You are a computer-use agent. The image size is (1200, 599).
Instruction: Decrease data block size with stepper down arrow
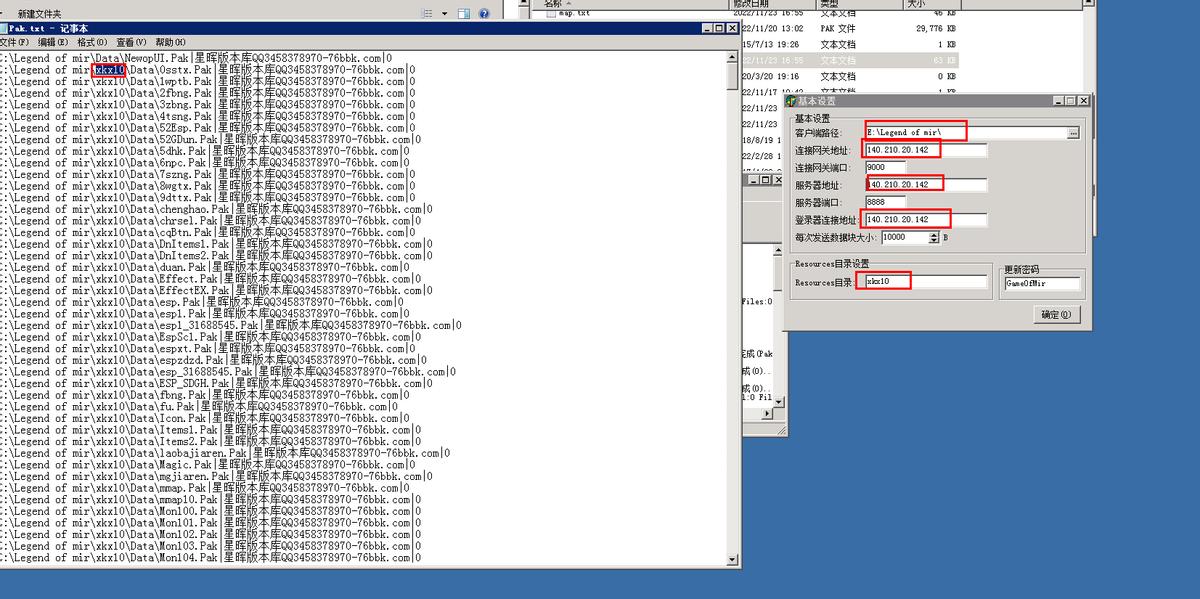coord(935,241)
